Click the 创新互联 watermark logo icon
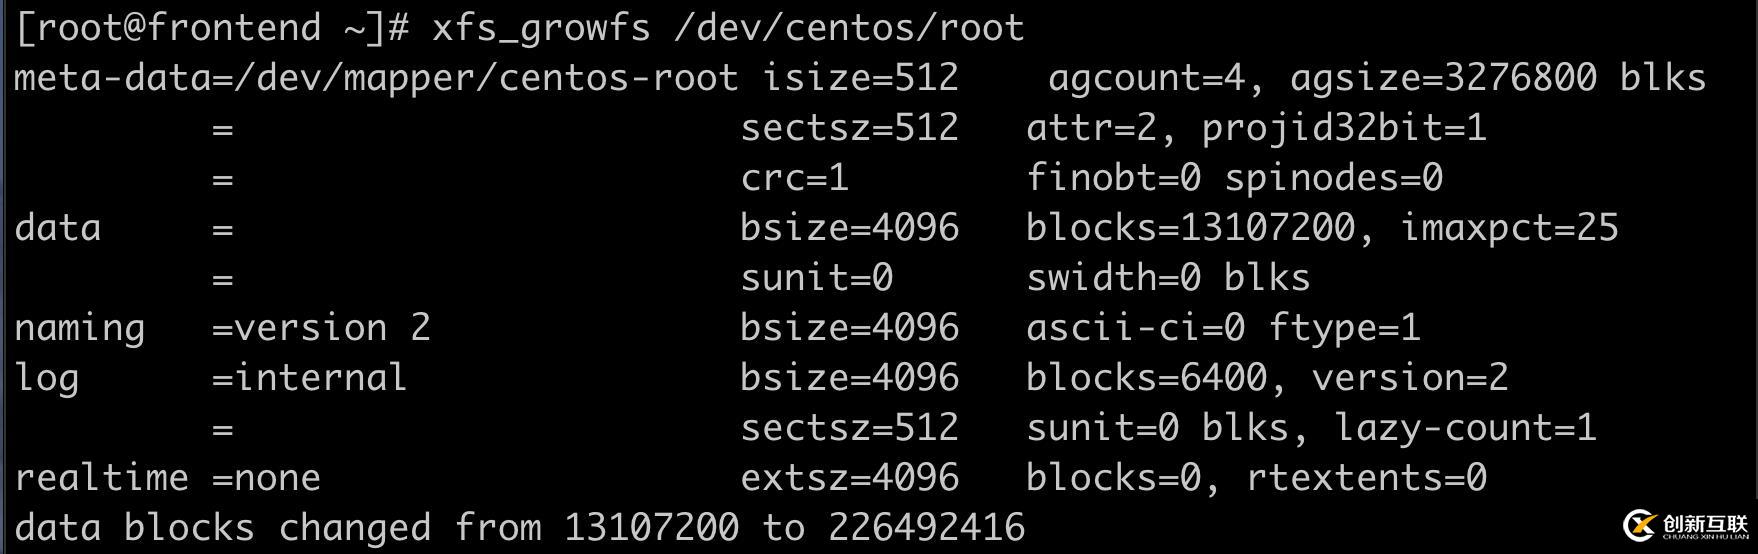 tap(1640, 525)
